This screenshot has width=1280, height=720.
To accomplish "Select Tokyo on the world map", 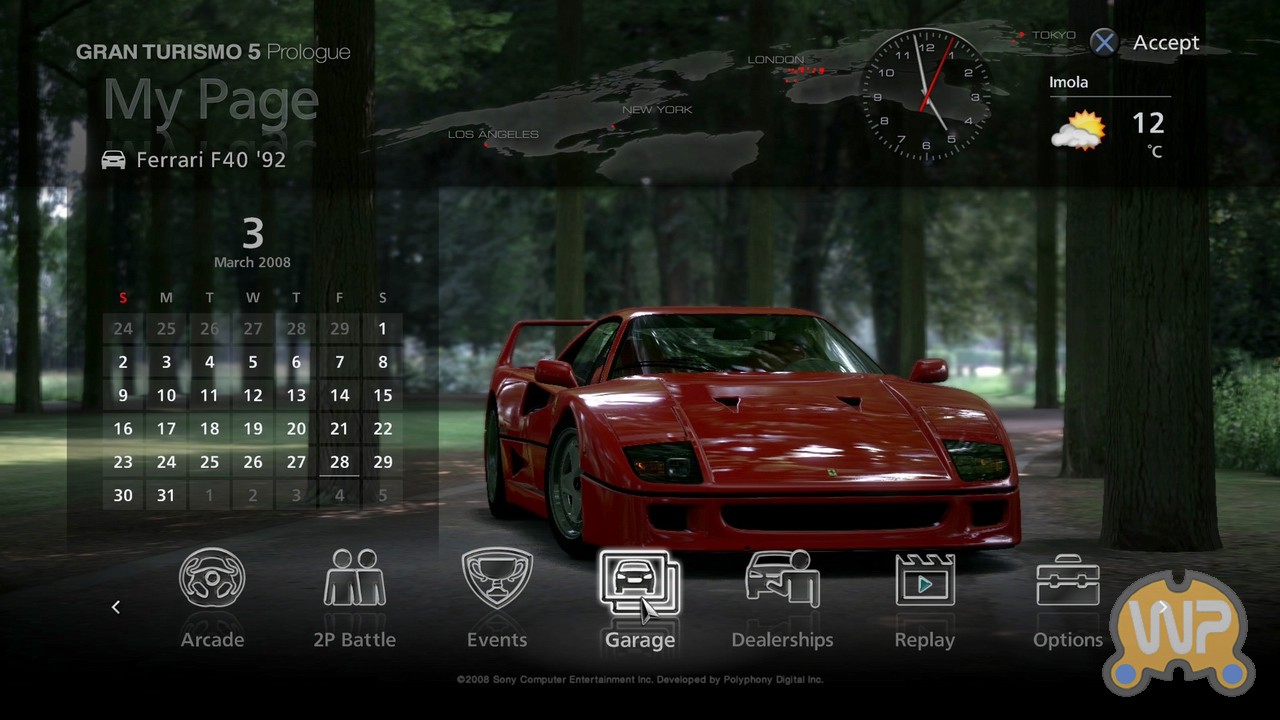I will coord(1052,36).
